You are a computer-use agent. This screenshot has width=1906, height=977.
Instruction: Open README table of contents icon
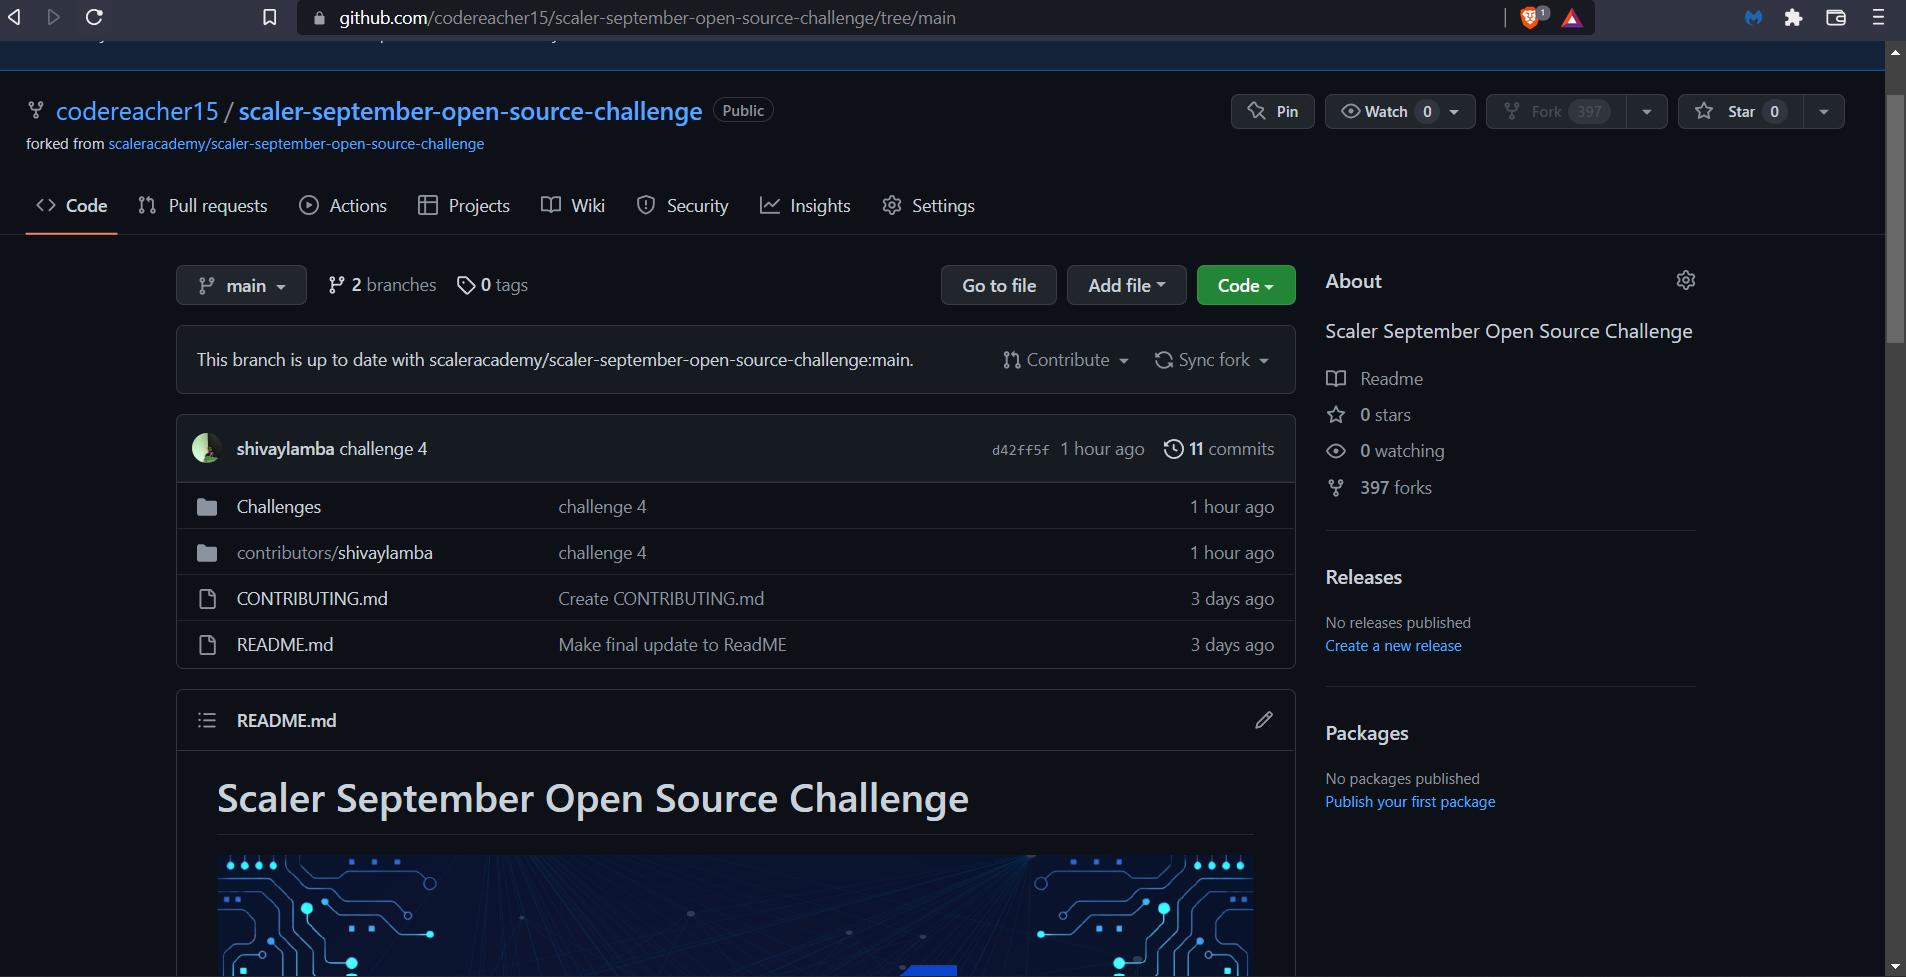207,720
